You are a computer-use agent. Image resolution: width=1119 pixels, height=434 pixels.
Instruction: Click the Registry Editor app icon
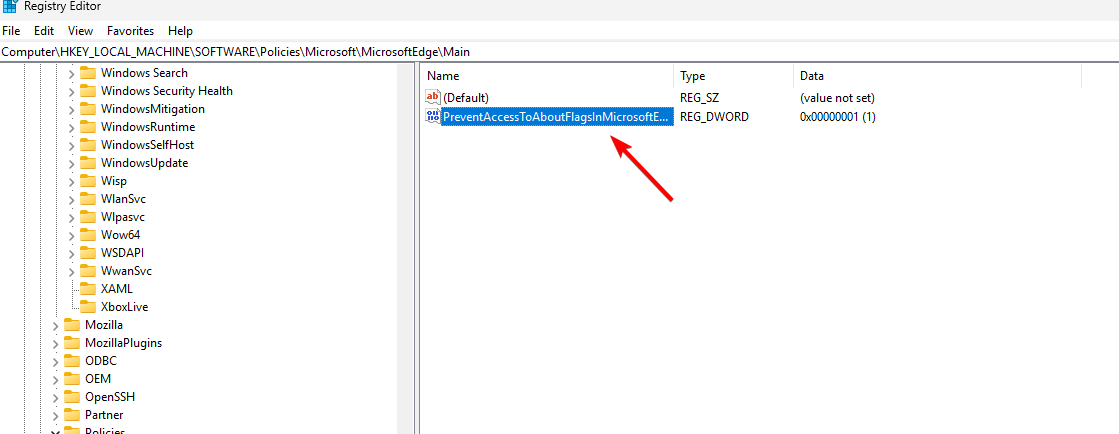point(10,6)
